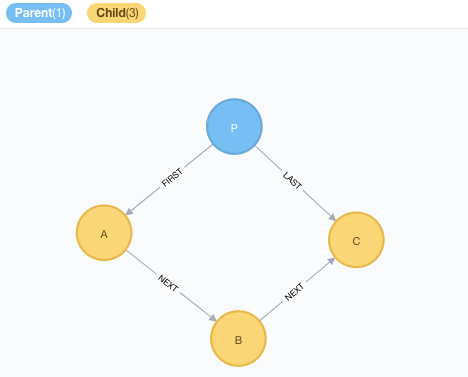
Task: Click the FIRST arrowhead touching node A
Action: tap(129, 212)
